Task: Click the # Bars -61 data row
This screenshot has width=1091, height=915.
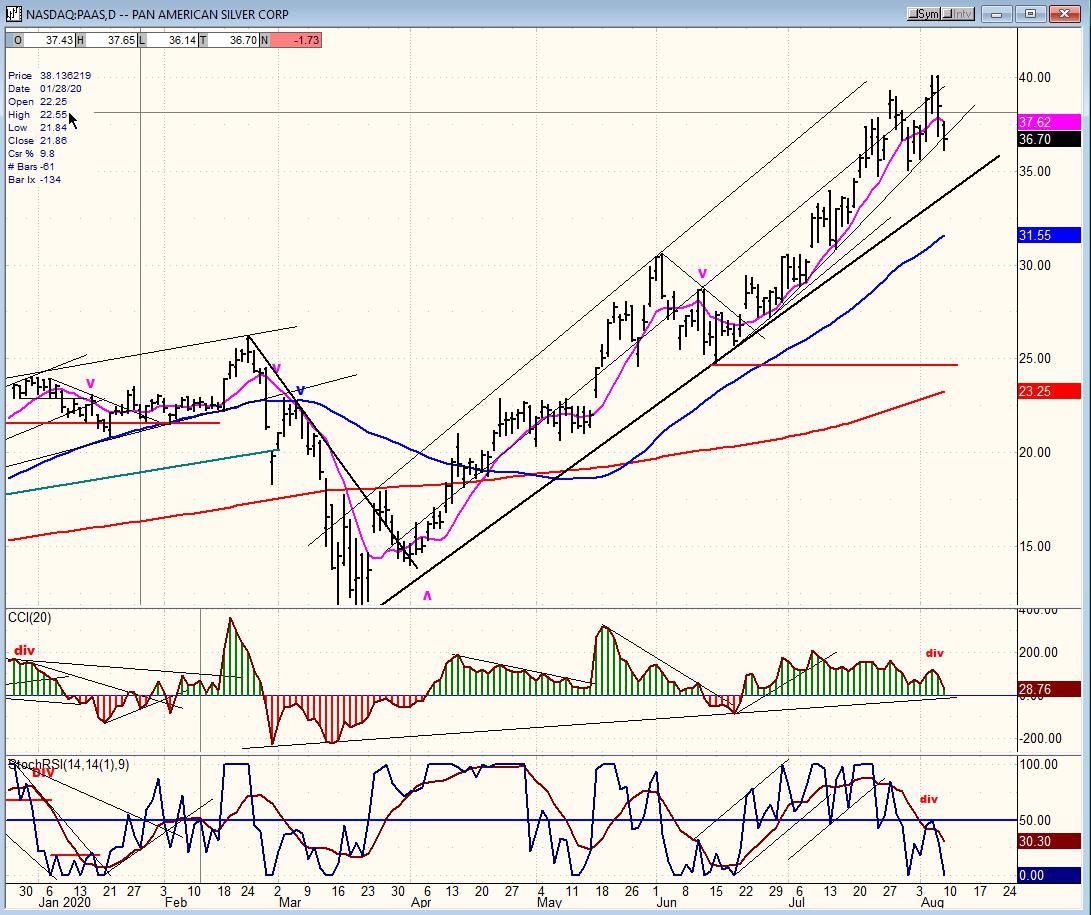Action: tap(31, 166)
